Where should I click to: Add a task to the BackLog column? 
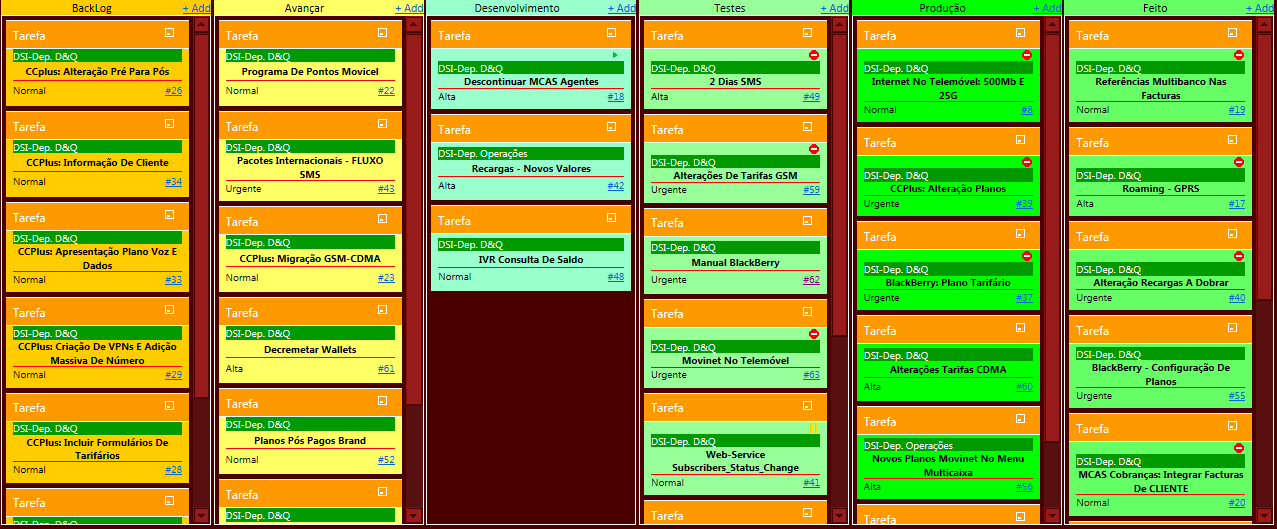click(x=196, y=8)
